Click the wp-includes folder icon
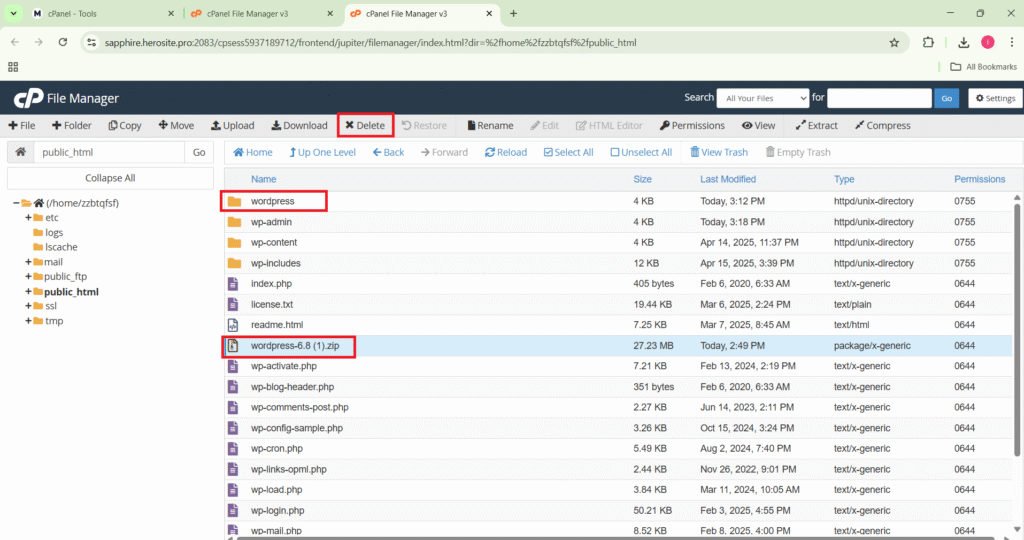The width and height of the screenshot is (1024, 540). pyautogui.click(x=234, y=263)
